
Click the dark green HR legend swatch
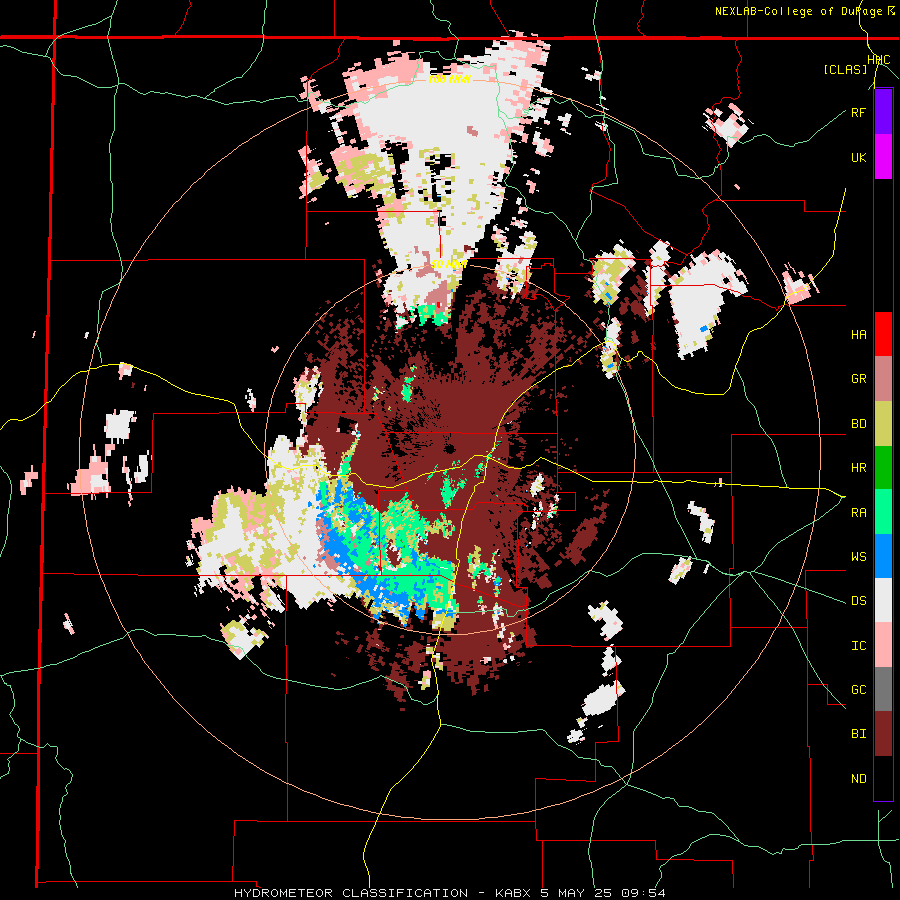pyautogui.click(x=883, y=468)
